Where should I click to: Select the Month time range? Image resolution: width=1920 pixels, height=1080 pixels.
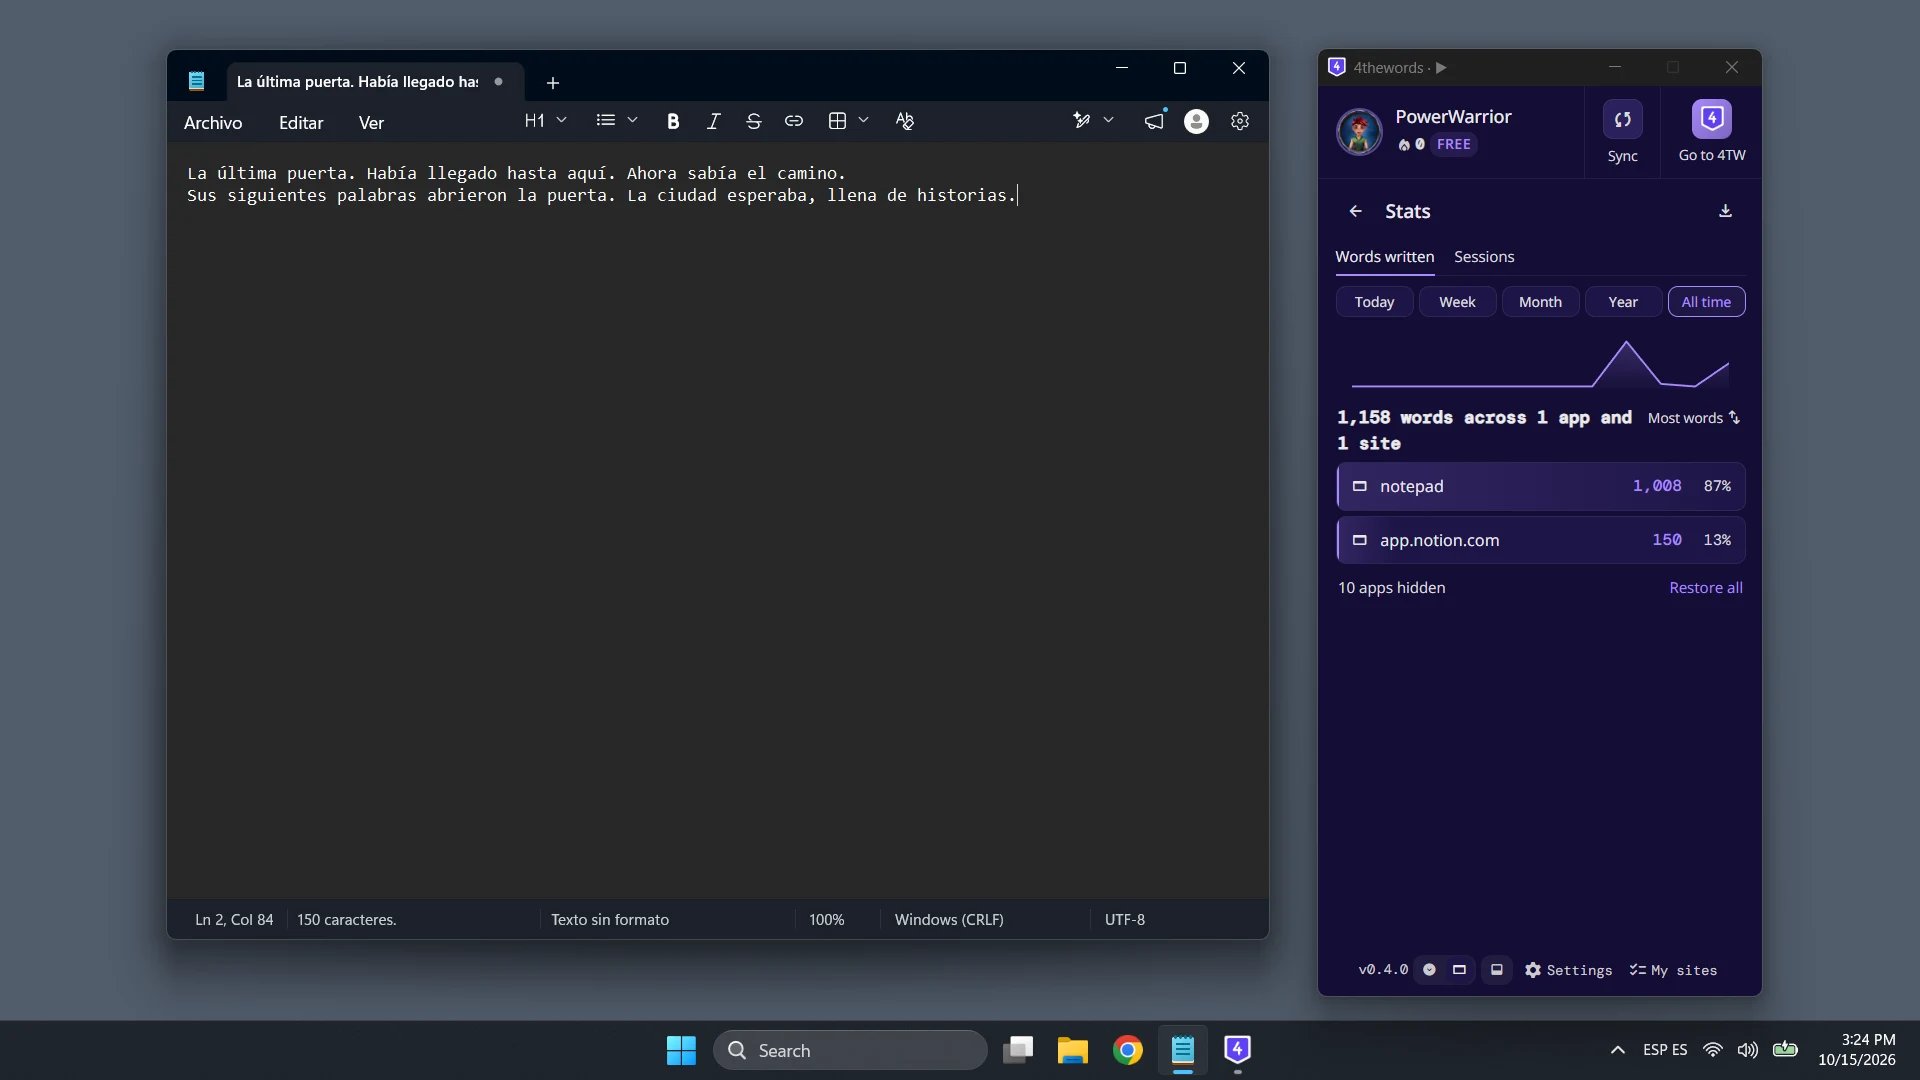point(1540,302)
